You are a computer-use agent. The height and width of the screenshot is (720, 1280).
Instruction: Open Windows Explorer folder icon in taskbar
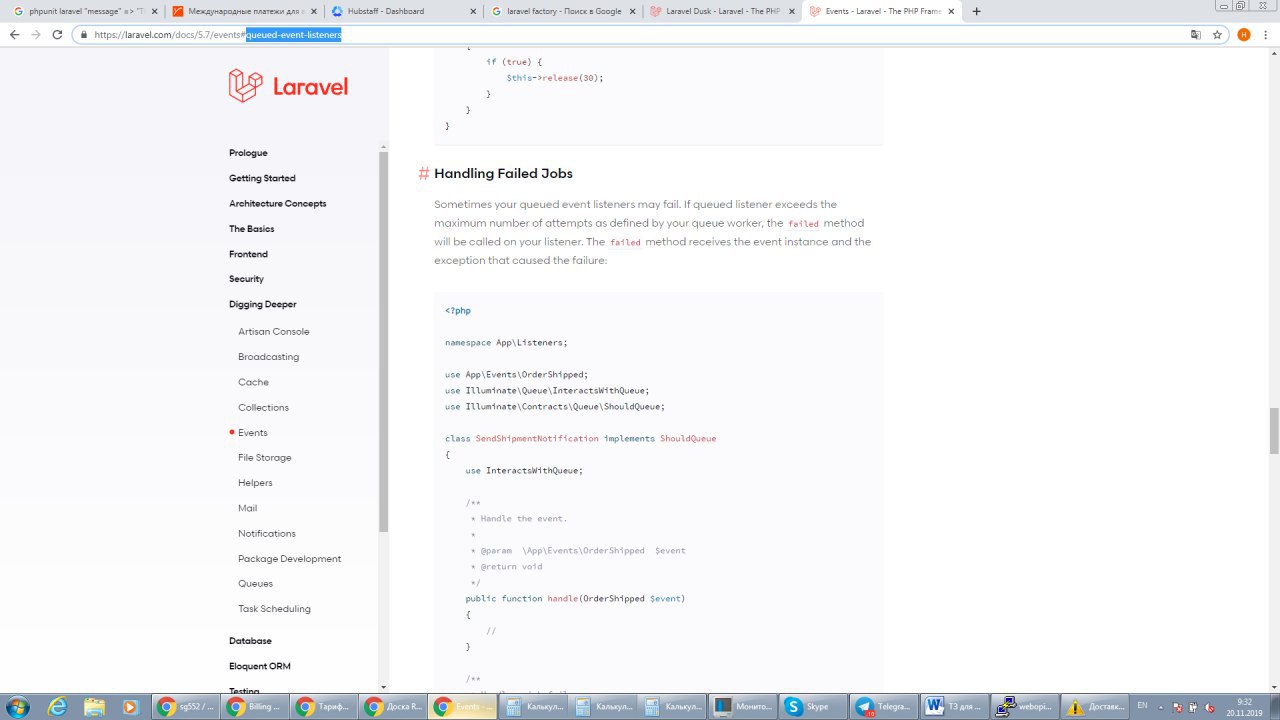click(94, 706)
